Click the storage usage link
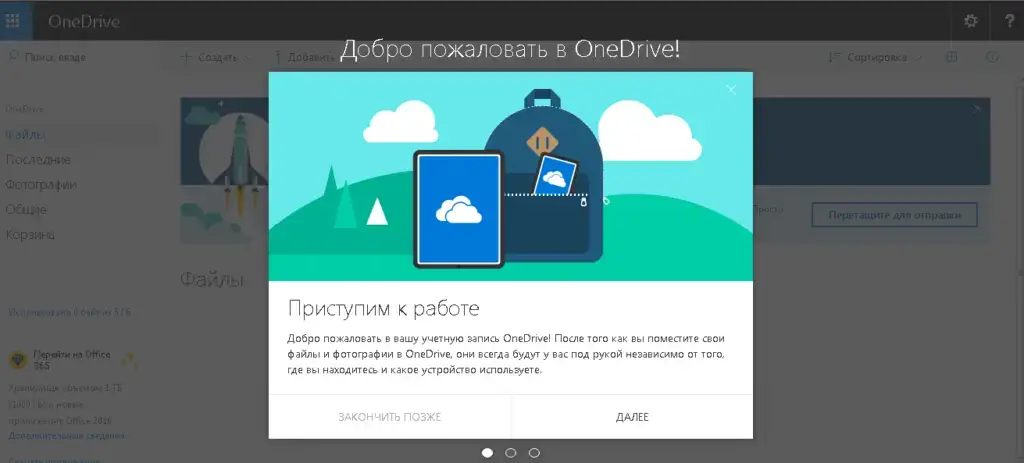The width and height of the screenshot is (1024, 463). tap(70, 313)
